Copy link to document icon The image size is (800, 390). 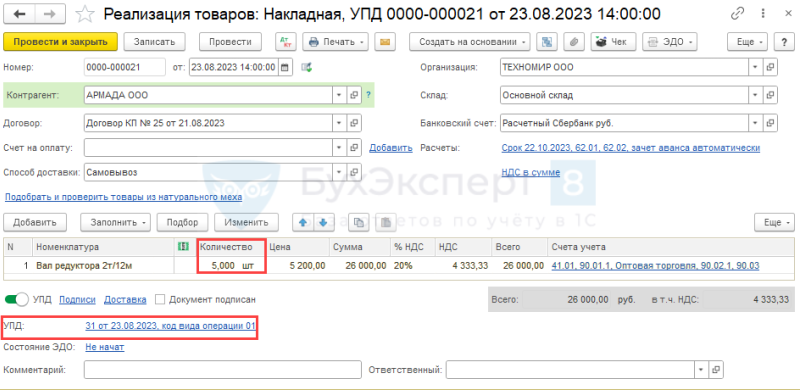click(737, 14)
